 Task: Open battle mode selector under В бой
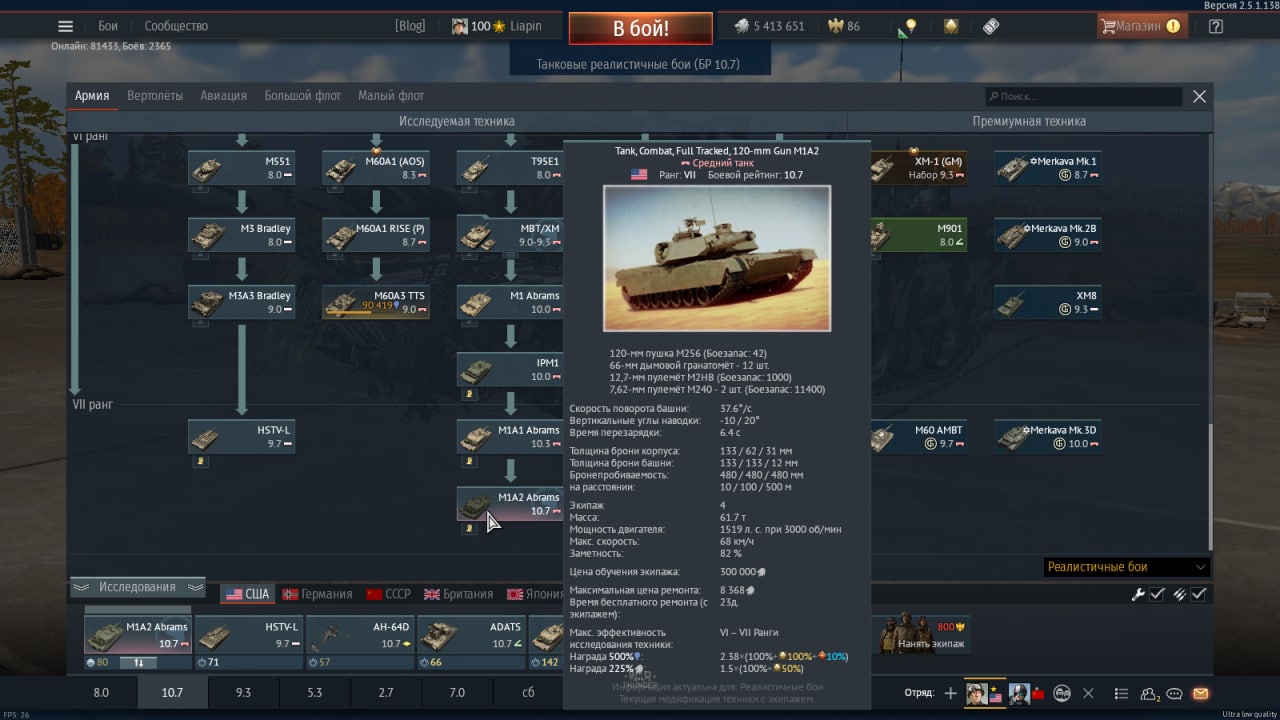point(638,64)
